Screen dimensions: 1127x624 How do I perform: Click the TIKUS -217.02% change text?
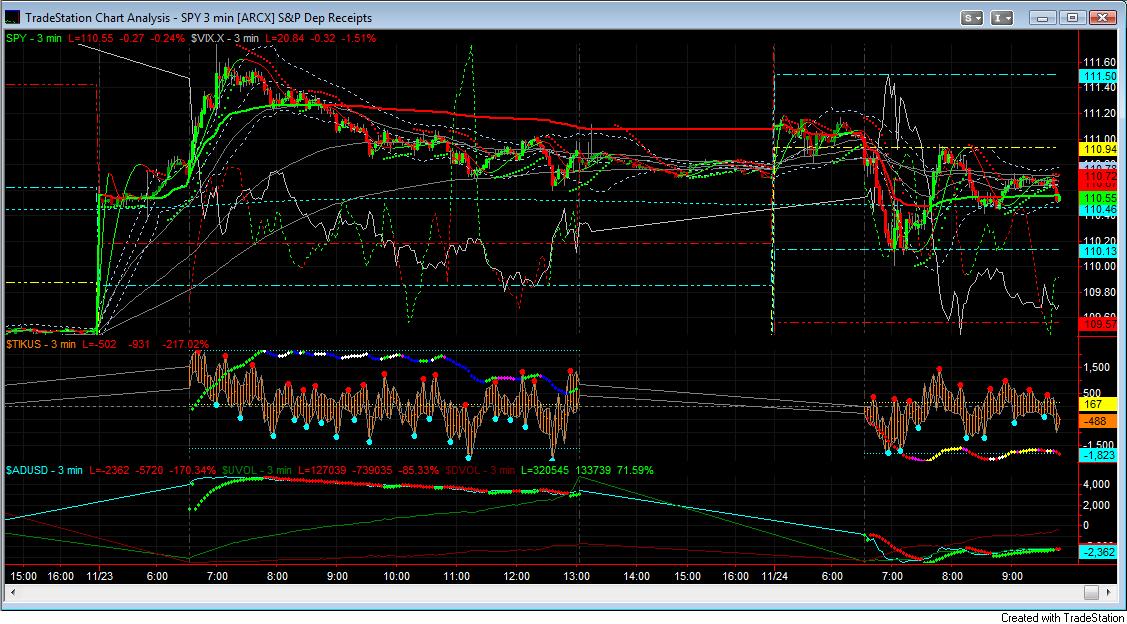pyautogui.click(x=186, y=344)
